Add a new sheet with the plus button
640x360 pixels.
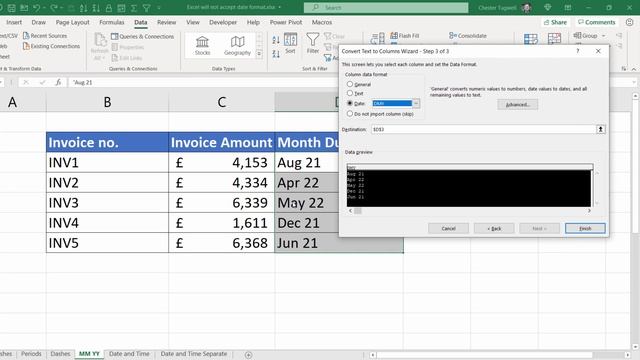pos(248,355)
